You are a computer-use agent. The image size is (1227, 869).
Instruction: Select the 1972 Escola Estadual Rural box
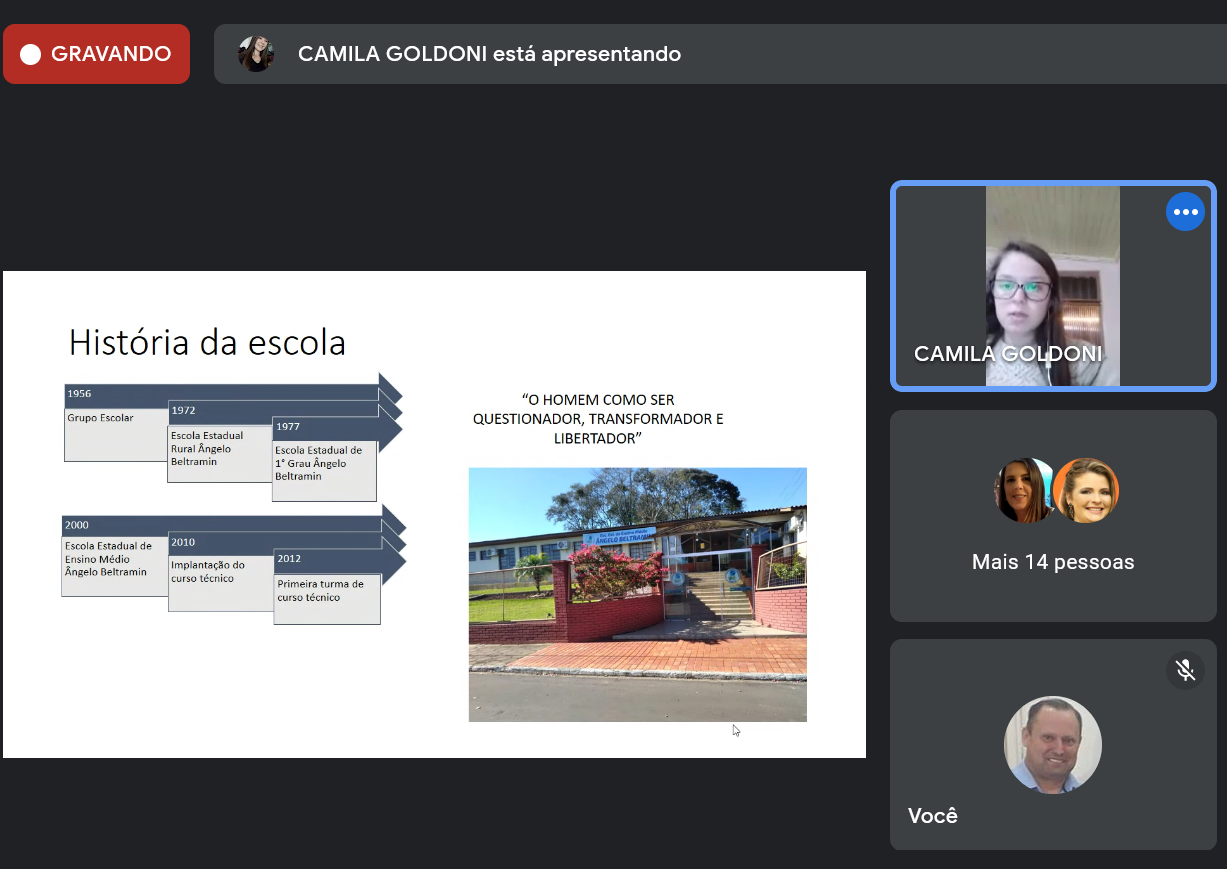(218, 453)
